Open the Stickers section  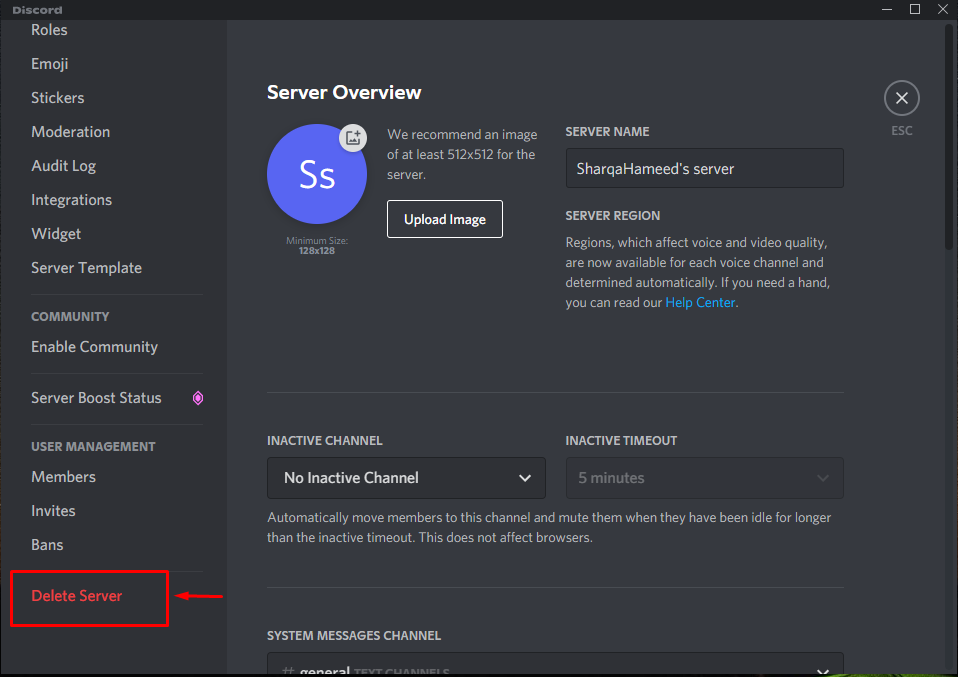(x=58, y=98)
